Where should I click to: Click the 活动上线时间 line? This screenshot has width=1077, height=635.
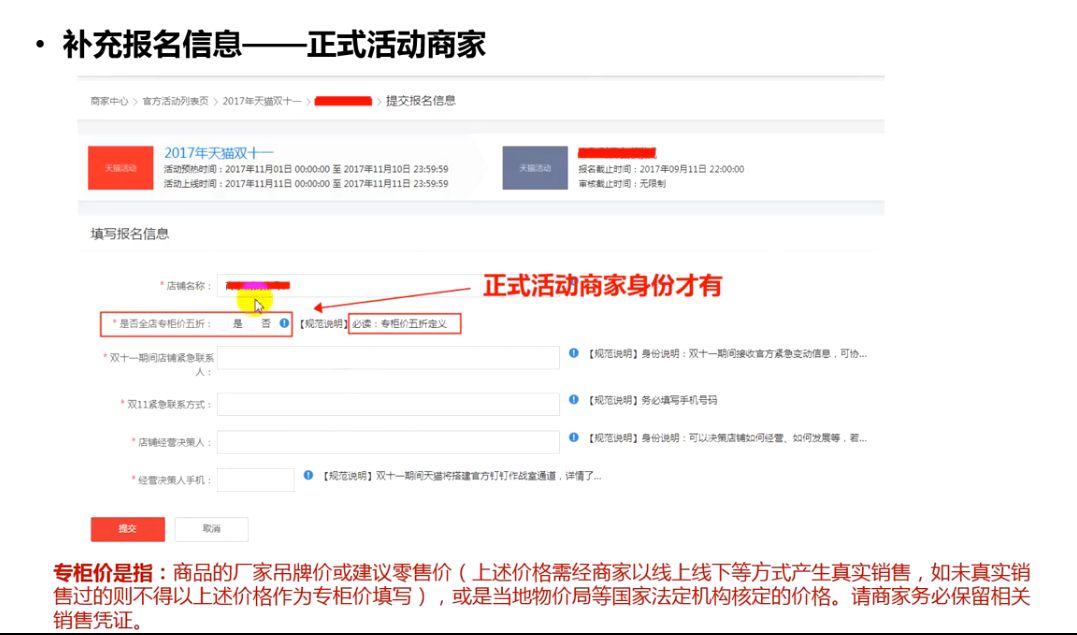pos(306,183)
